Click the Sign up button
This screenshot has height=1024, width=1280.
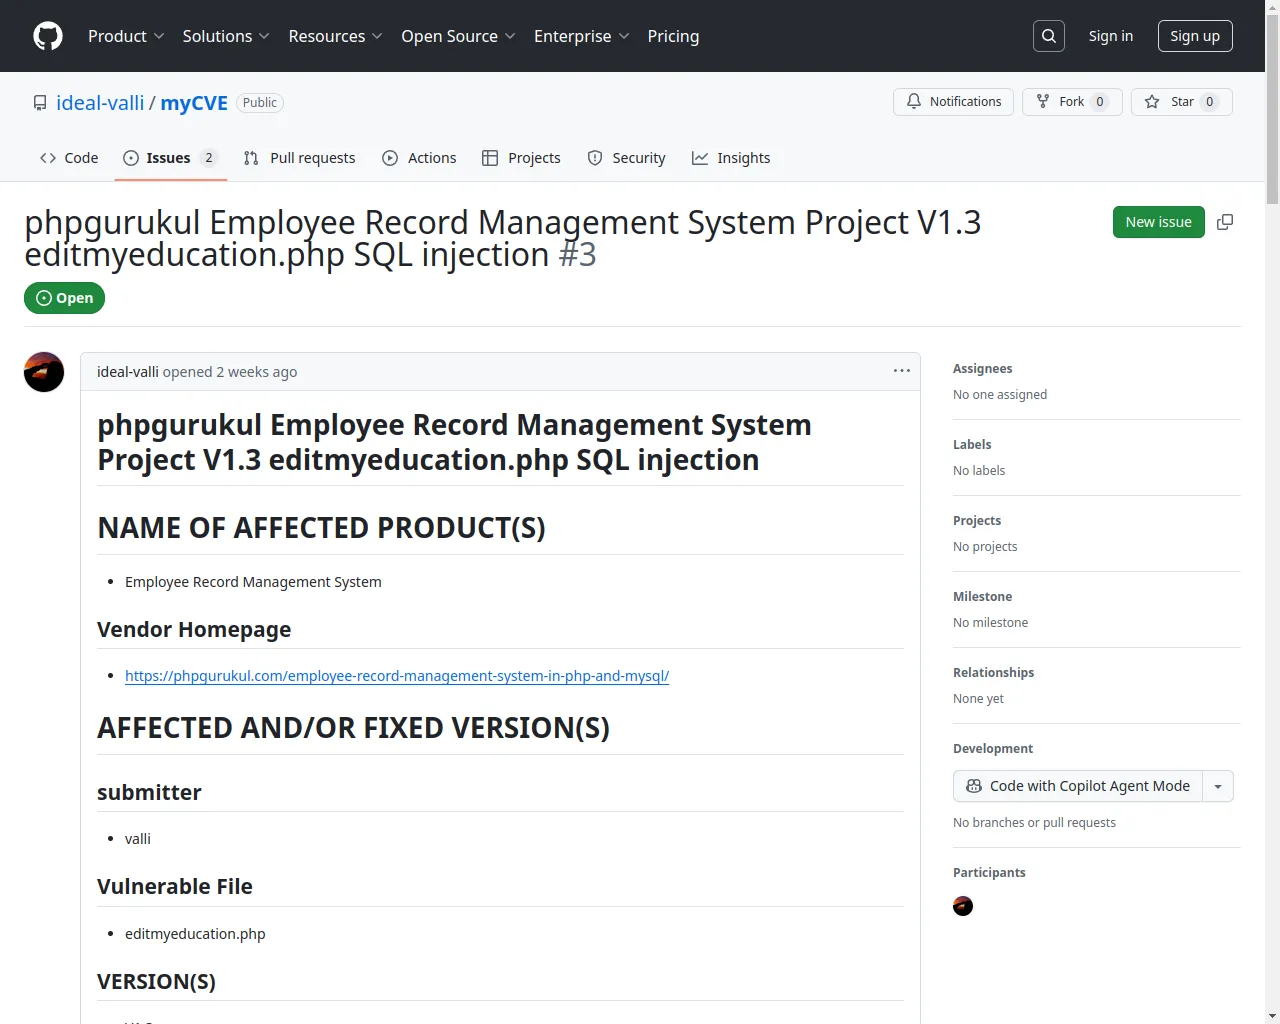[1195, 36]
